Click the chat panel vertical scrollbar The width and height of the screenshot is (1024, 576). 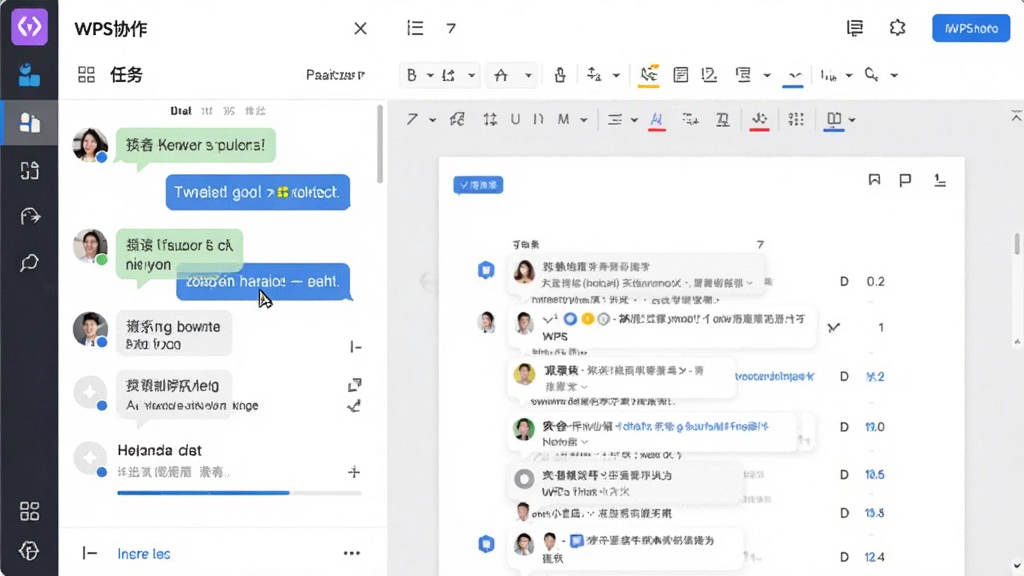[380, 144]
